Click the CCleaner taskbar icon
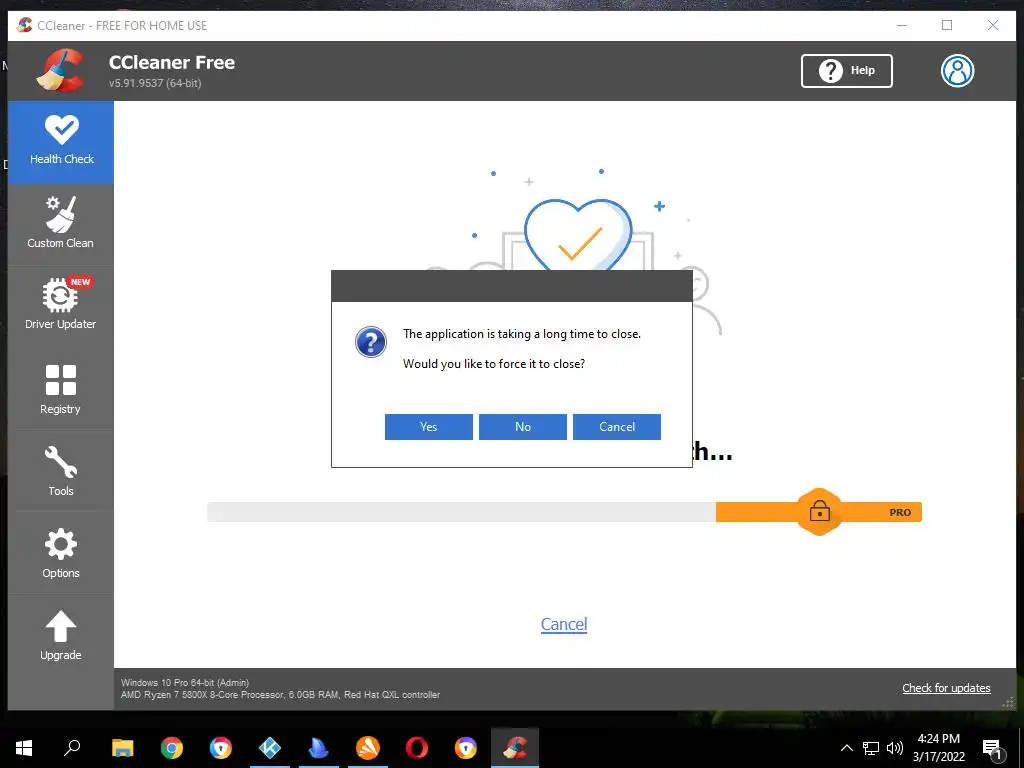This screenshot has height=768, width=1024. [515, 748]
